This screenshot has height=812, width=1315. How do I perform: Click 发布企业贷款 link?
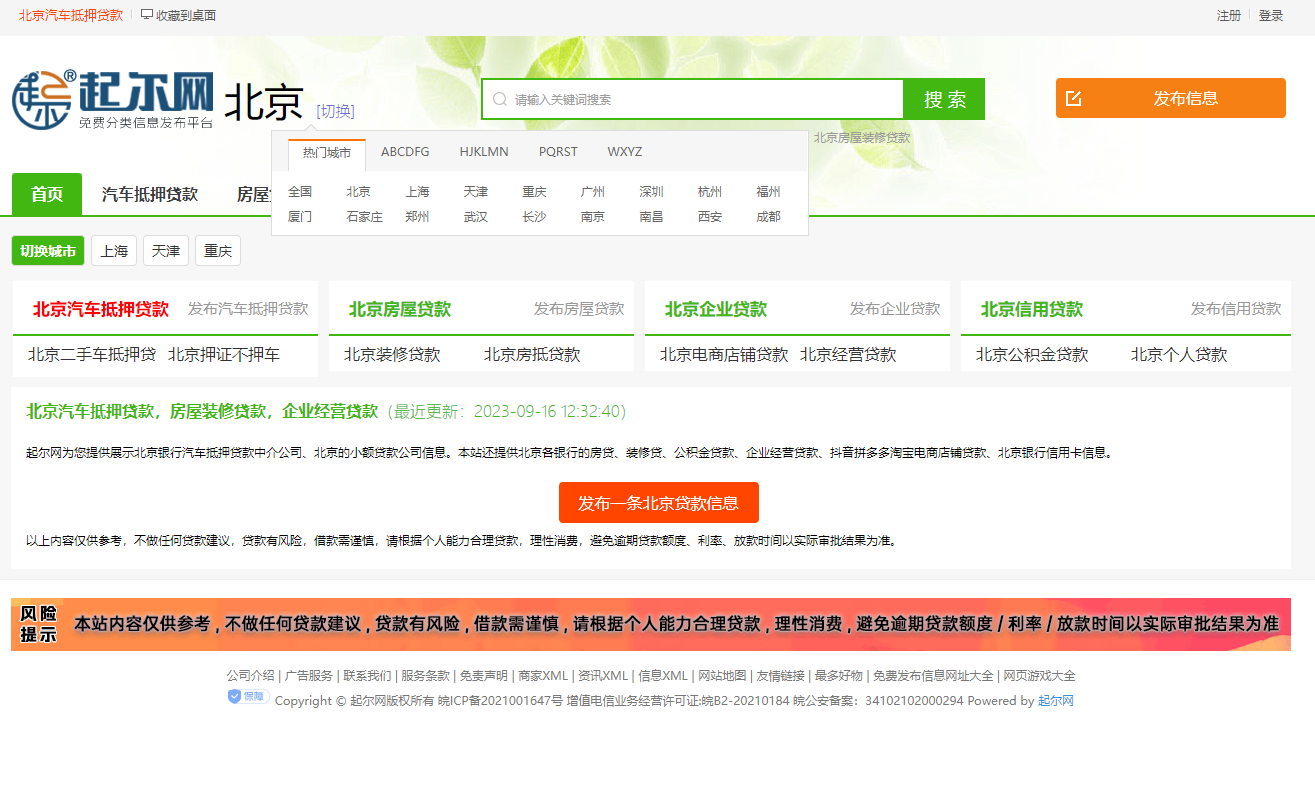pos(895,309)
